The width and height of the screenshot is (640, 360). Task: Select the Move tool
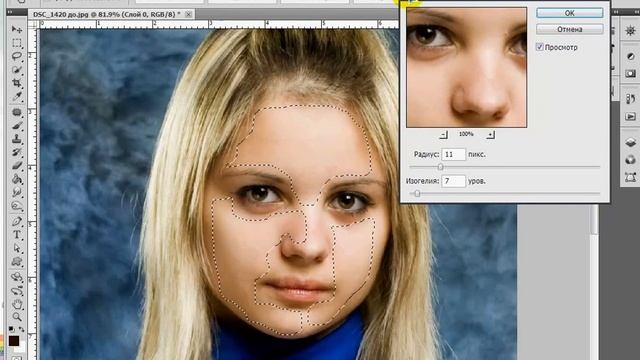point(17,29)
